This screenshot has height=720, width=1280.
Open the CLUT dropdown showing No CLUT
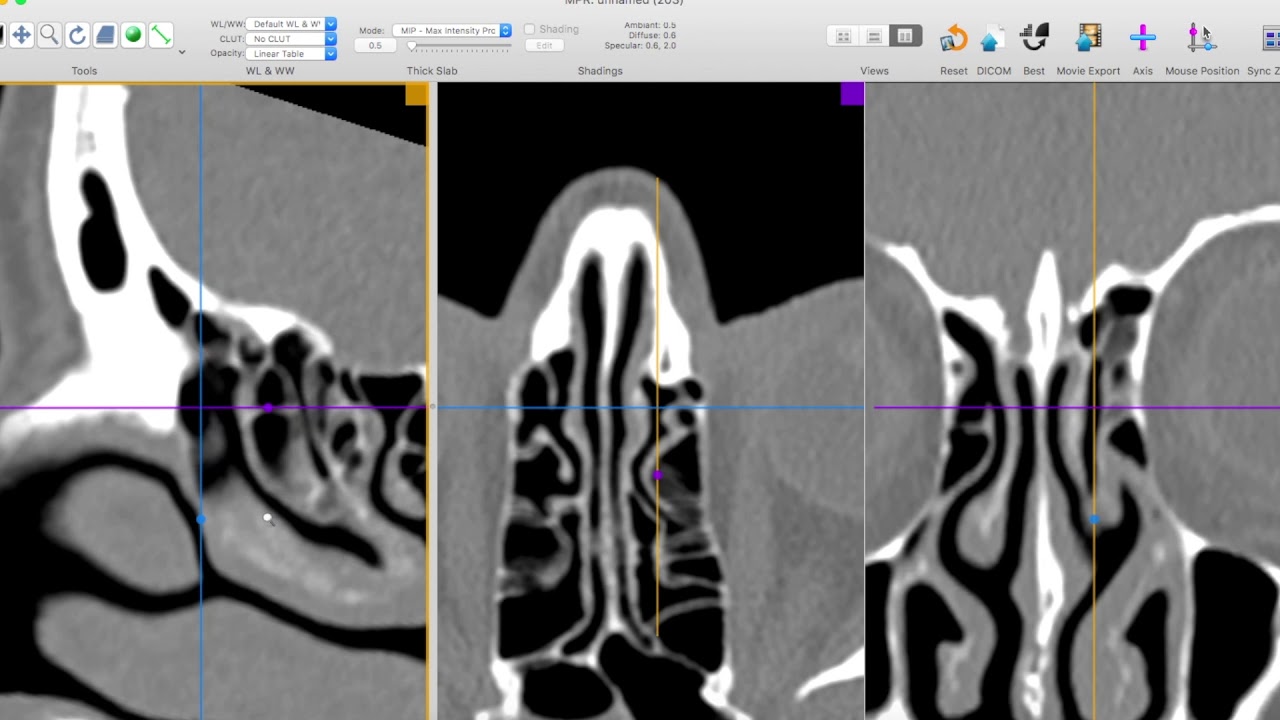(x=291, y=39)
